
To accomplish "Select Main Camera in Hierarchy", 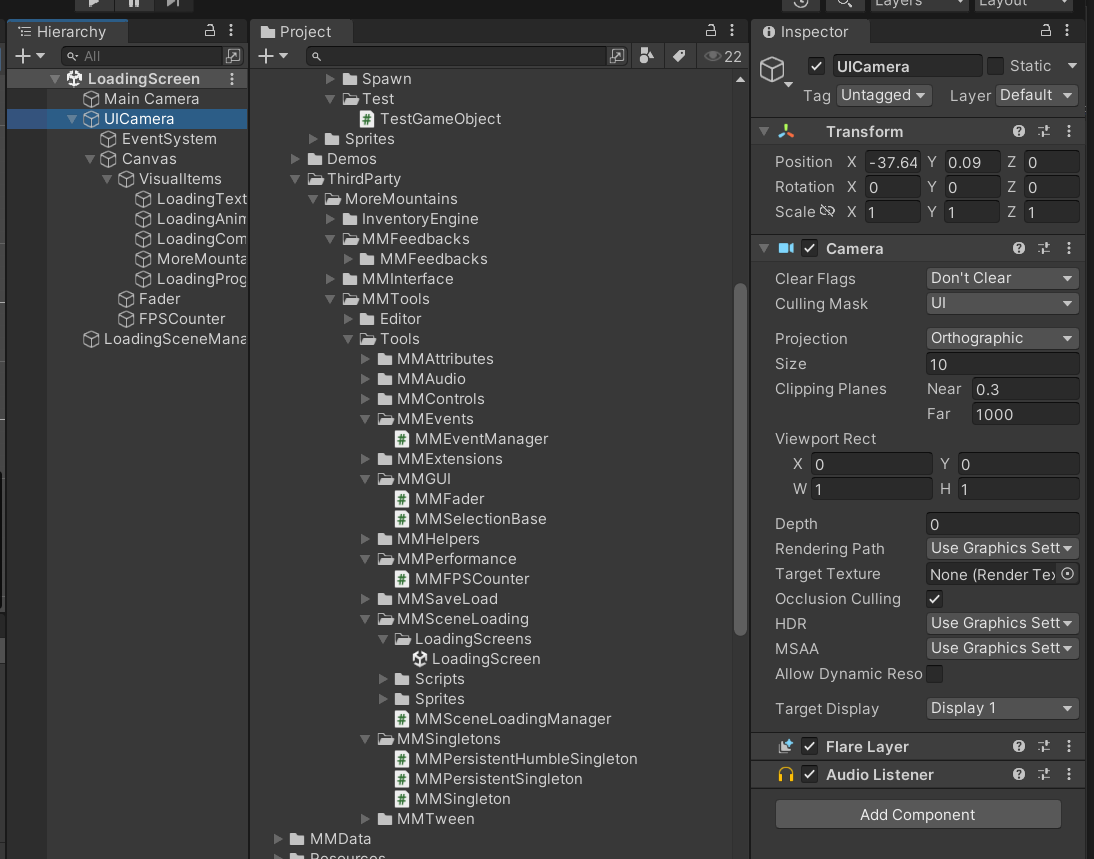I will coord(151,99).
